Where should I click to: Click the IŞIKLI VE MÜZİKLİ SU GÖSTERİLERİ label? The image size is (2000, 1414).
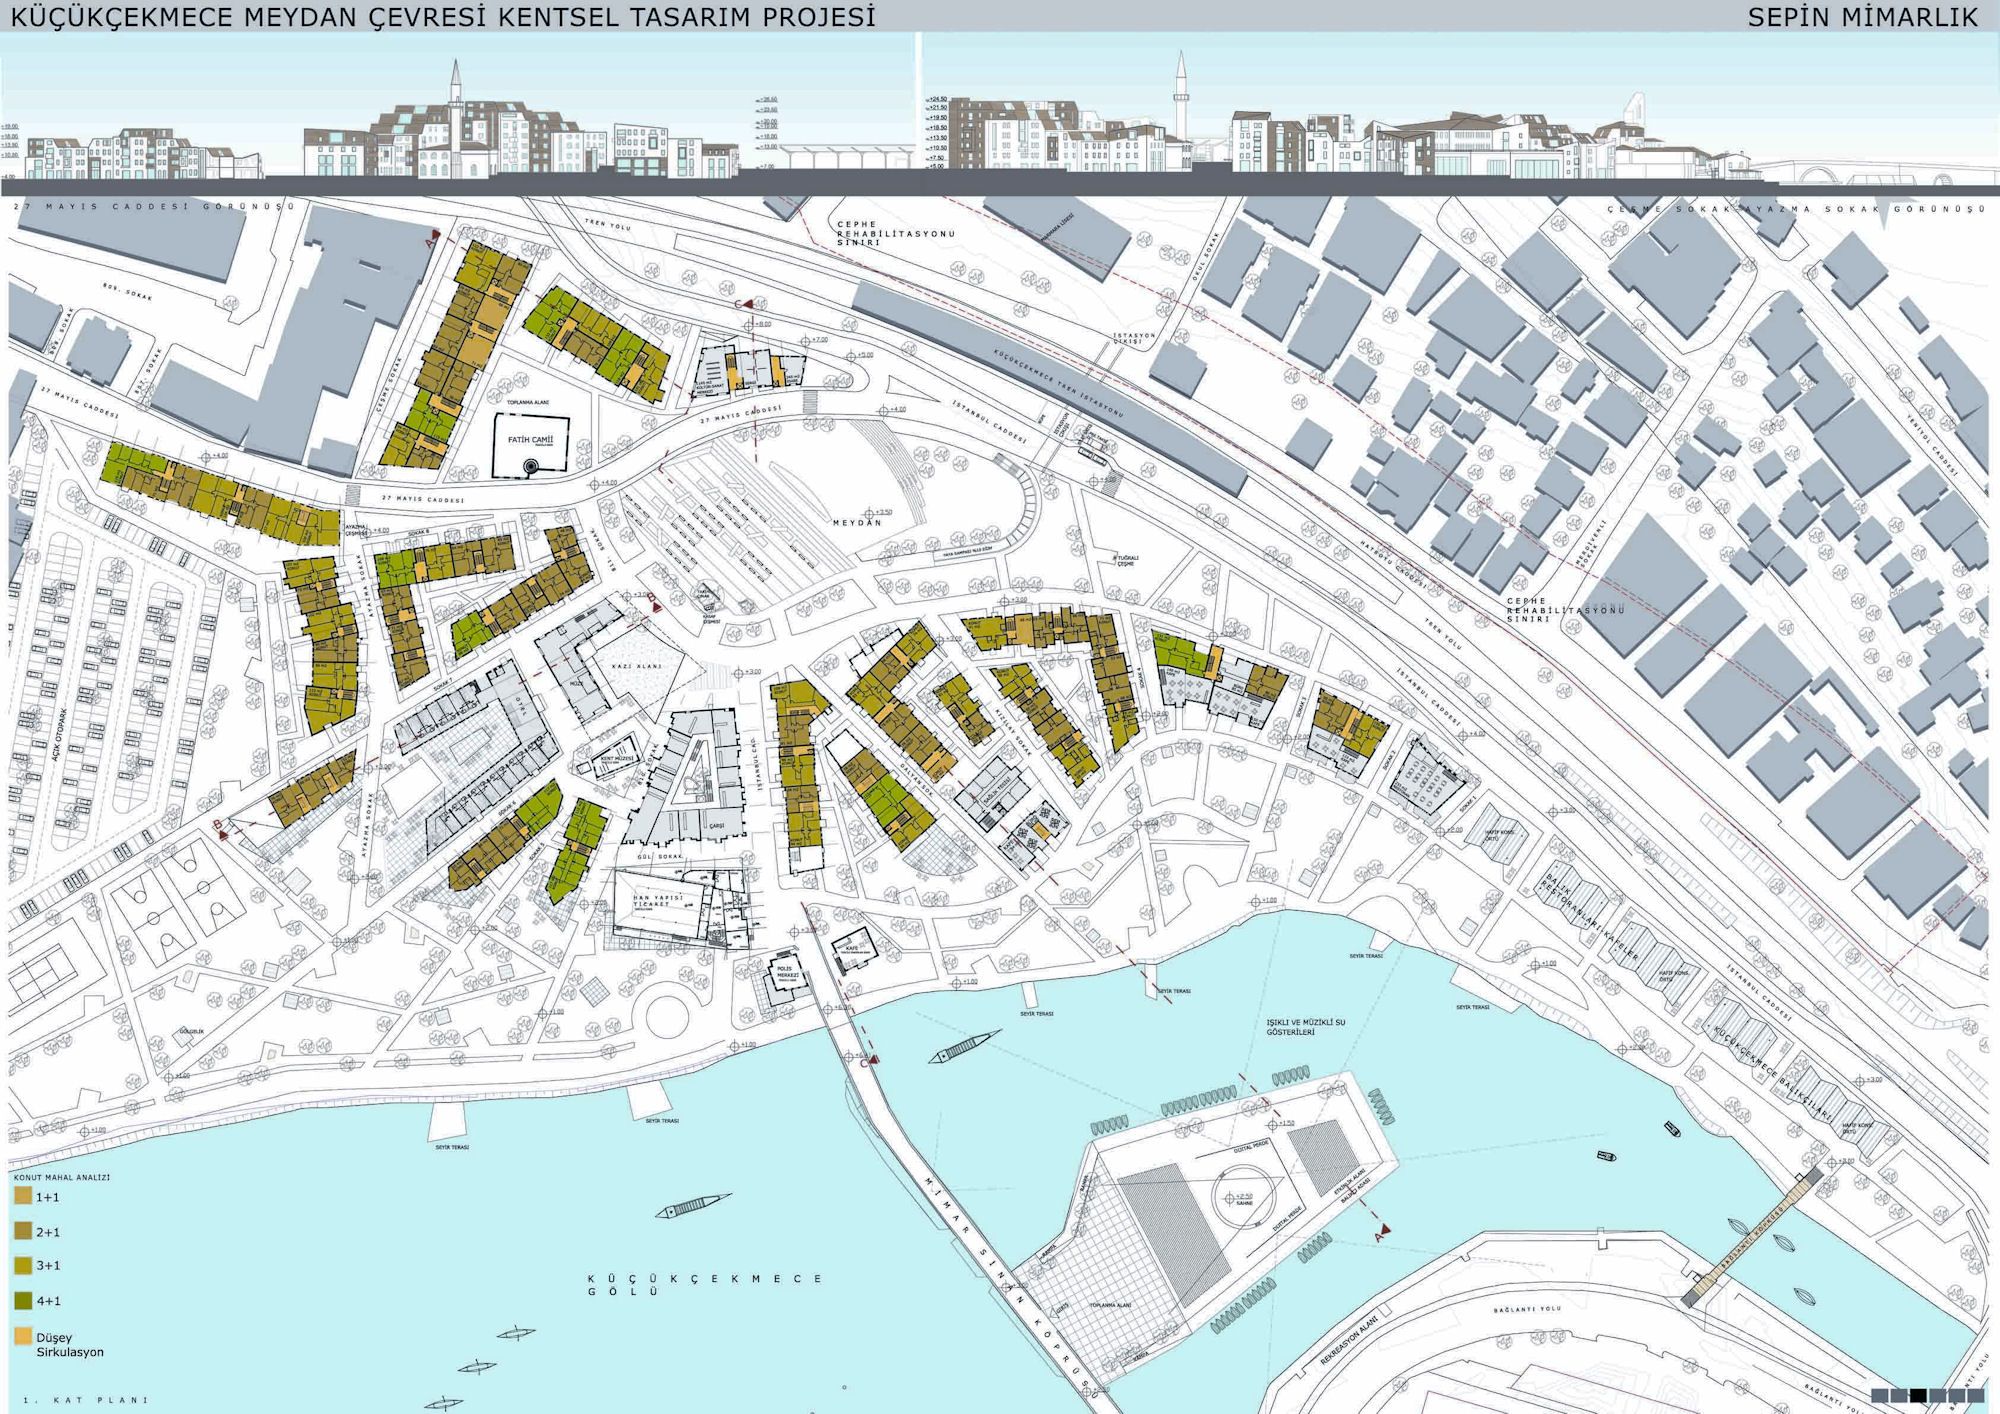(x=1306, y=1027)
